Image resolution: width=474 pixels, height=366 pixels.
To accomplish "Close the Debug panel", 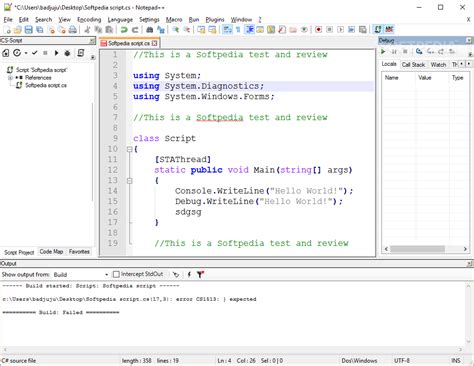I will click(x=469, y=41).
